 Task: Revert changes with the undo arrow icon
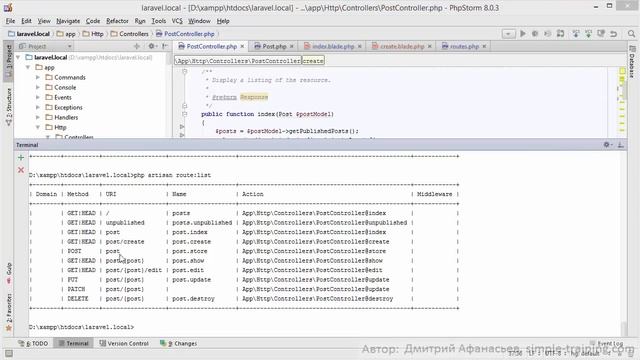(613, 34)
